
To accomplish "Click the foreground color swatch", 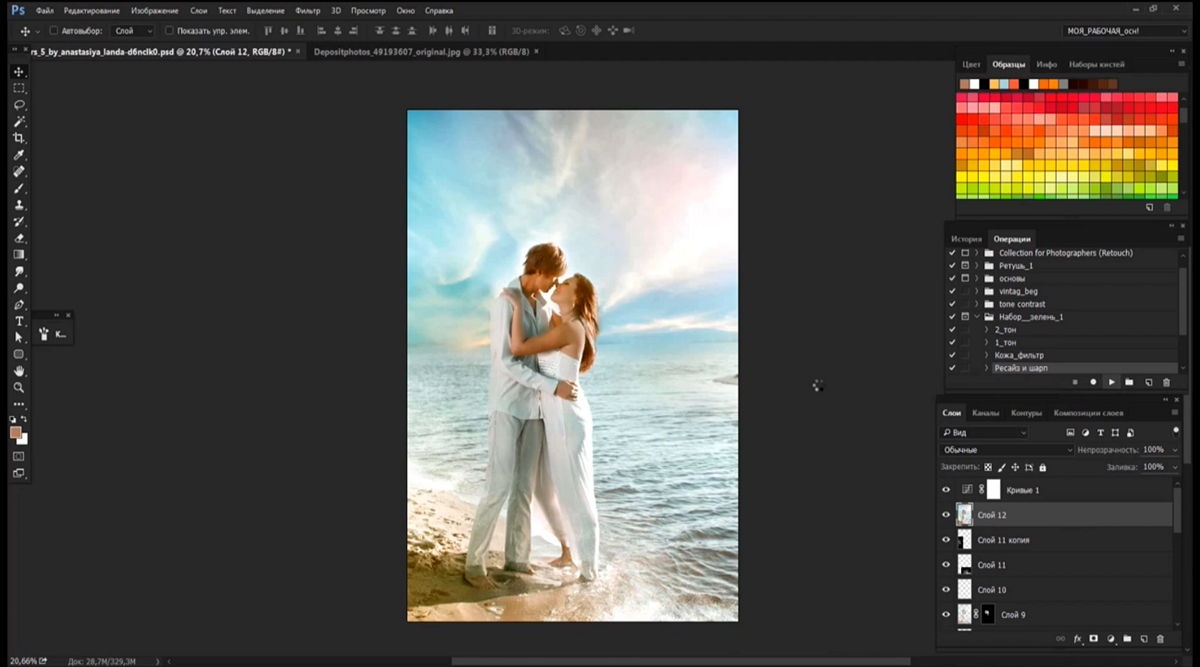I will (x=16, y=432).
